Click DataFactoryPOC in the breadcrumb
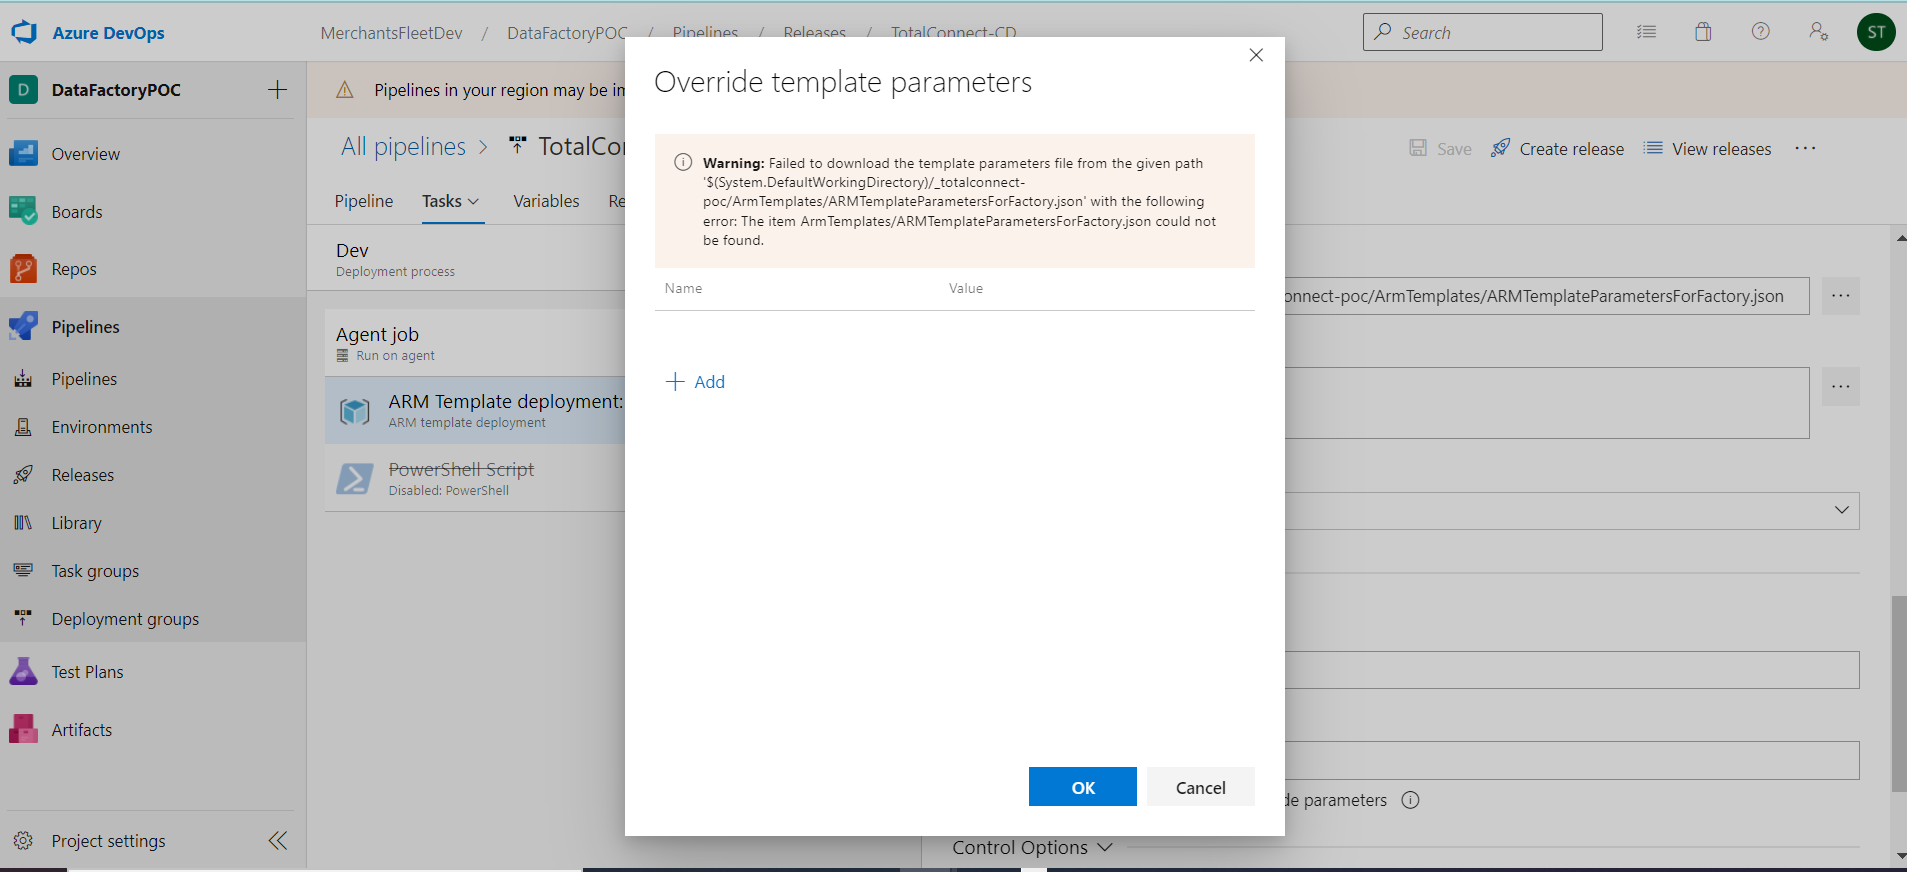The height and width of the screenshot is (872, 1907). (567, 33)
